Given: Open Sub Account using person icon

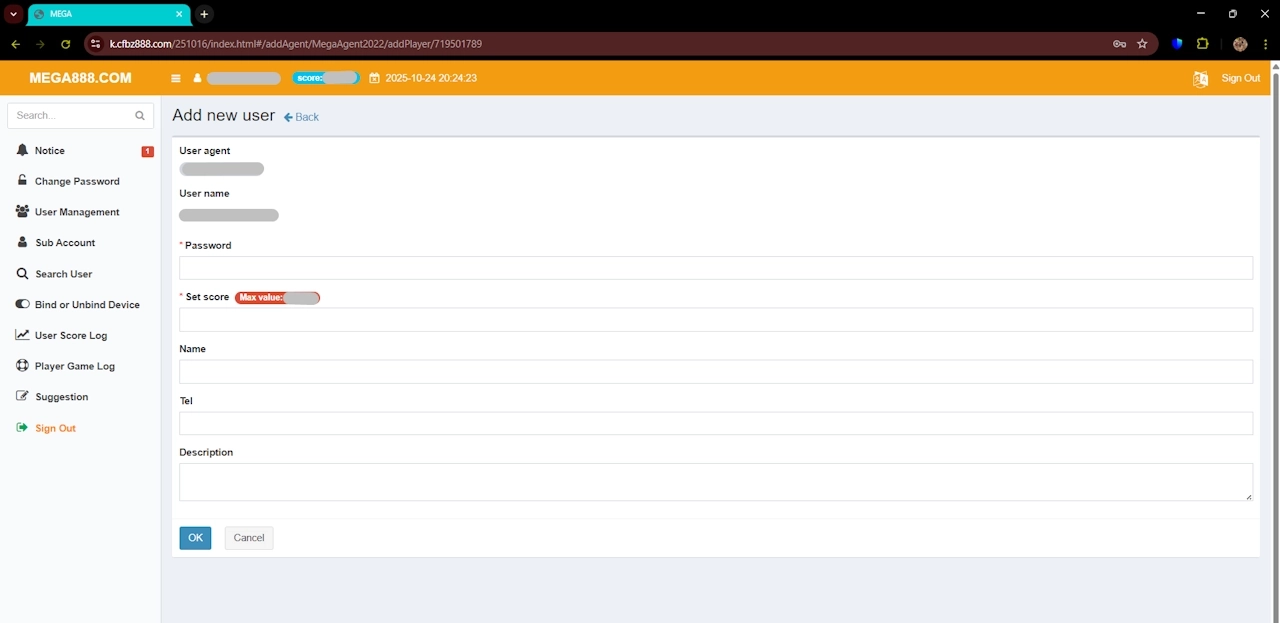Looking at the screenshot, I should (x=22, y=242).
